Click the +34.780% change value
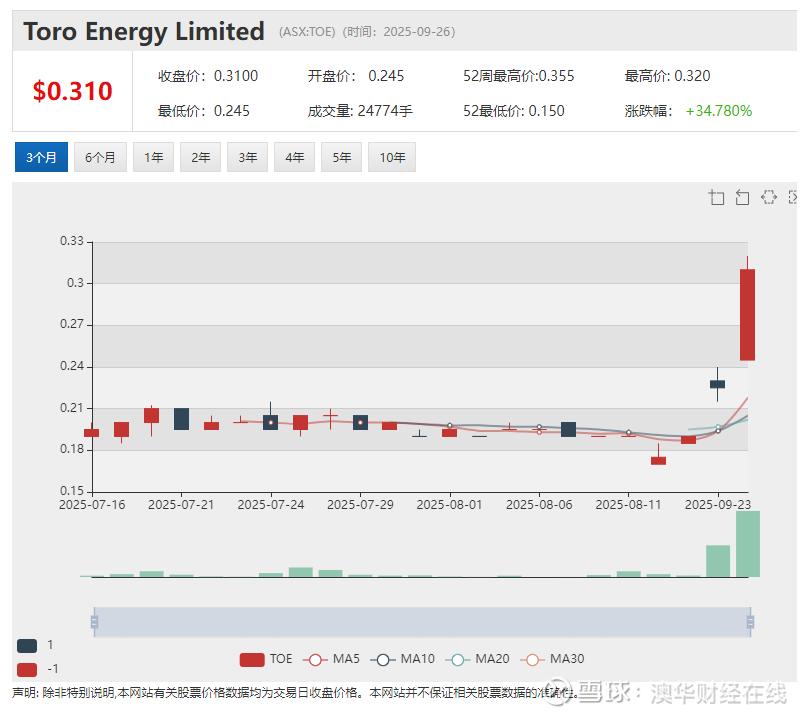 coord(718,111)
